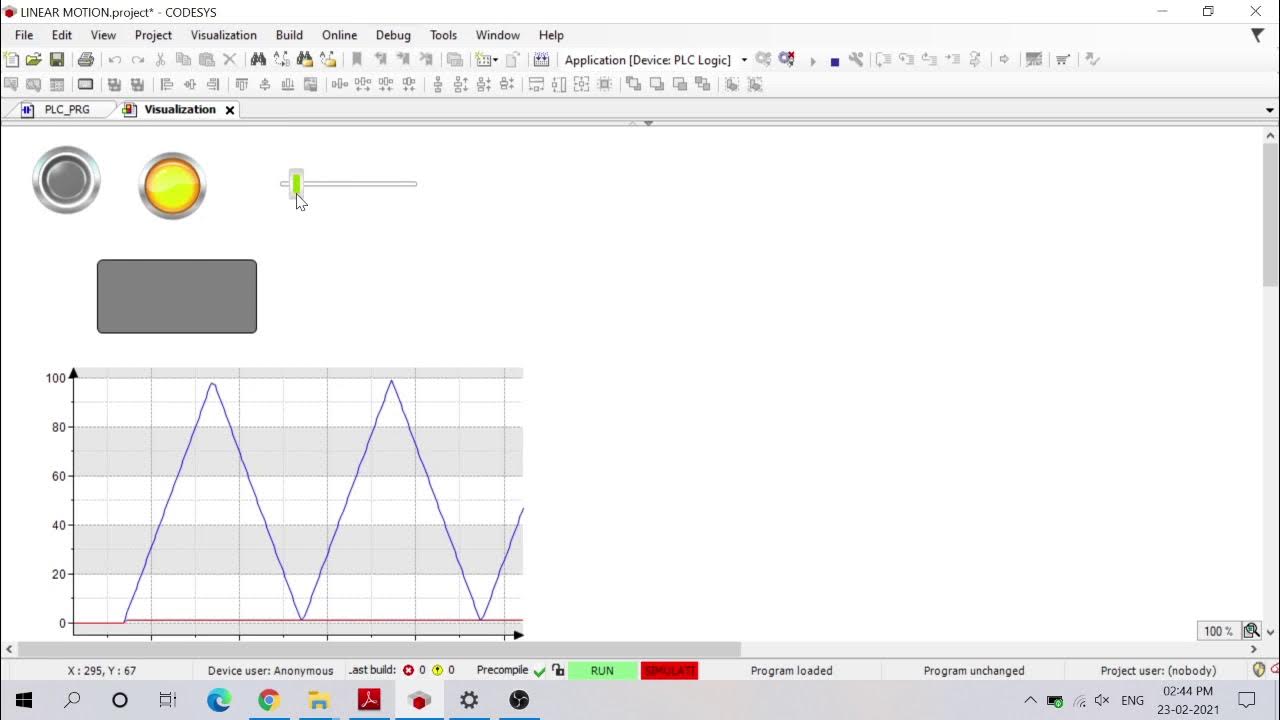Open the Online menu
Screen dimensions: 1280x720
[339, 35]
